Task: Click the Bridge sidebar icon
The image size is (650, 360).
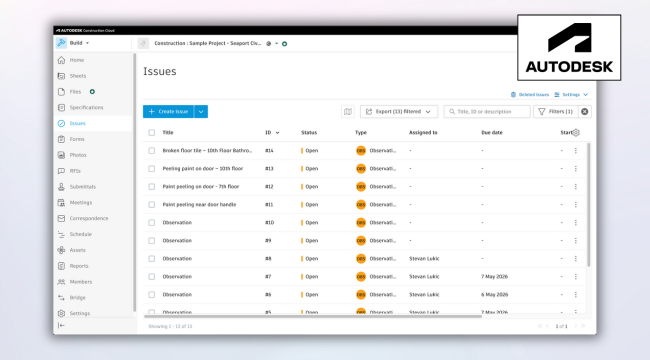Action: click(x=61, y=297)
